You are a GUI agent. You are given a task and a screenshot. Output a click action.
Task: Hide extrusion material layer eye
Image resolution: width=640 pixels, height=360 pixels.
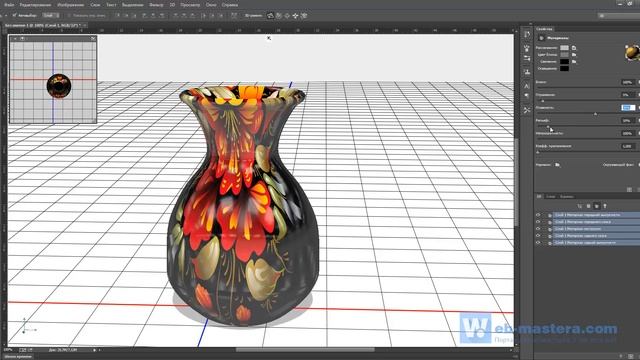[538, 229]
